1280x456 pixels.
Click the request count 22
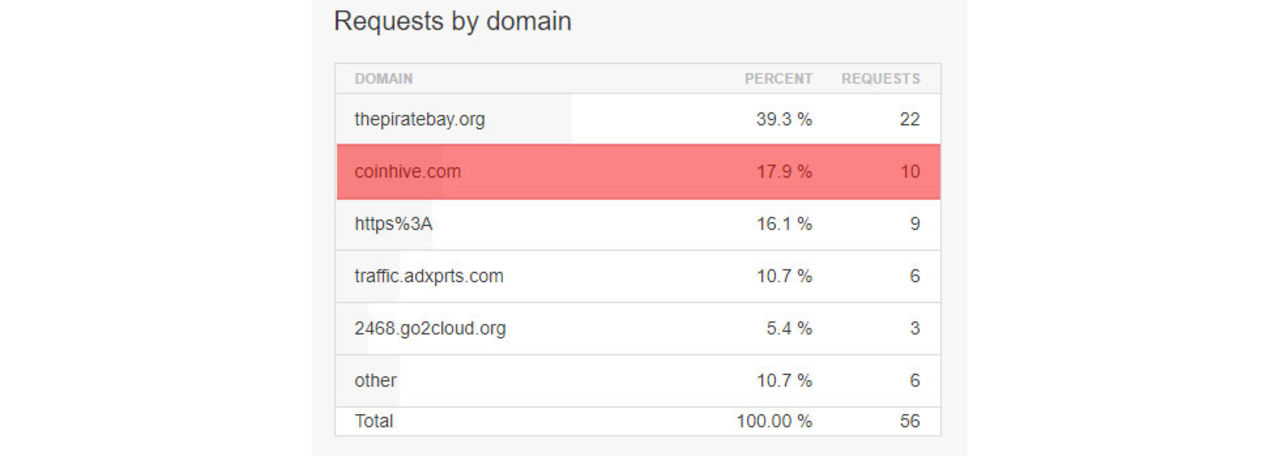tap(909, 119)
